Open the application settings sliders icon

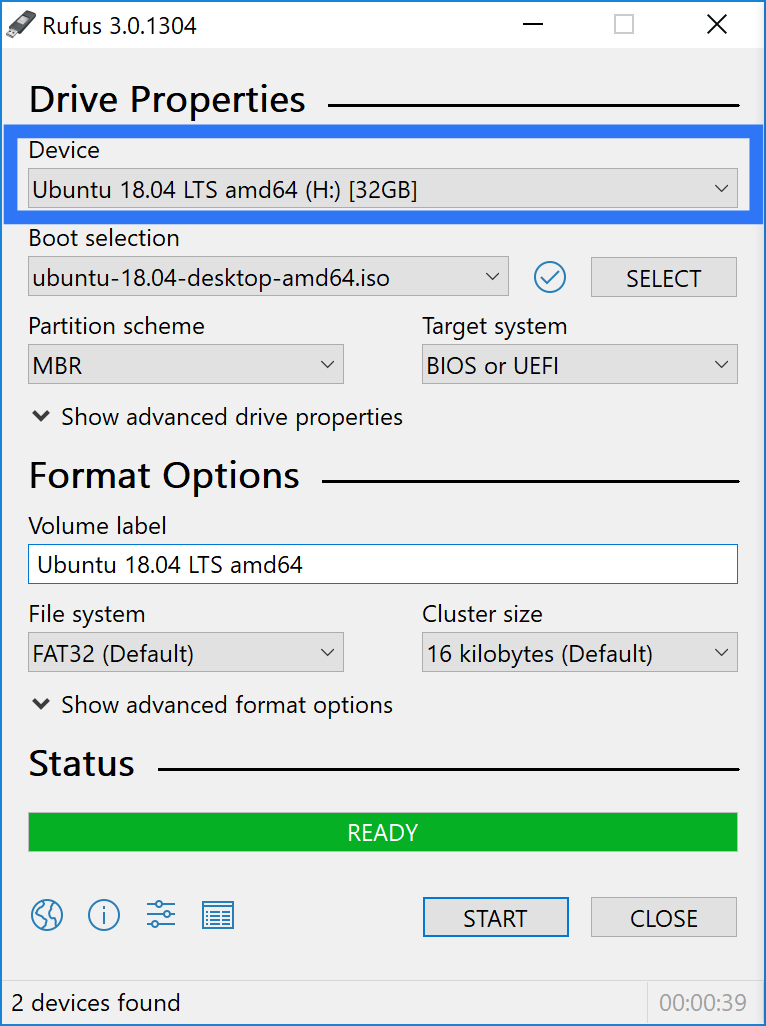pyautogui.click(x=161, y=914)
